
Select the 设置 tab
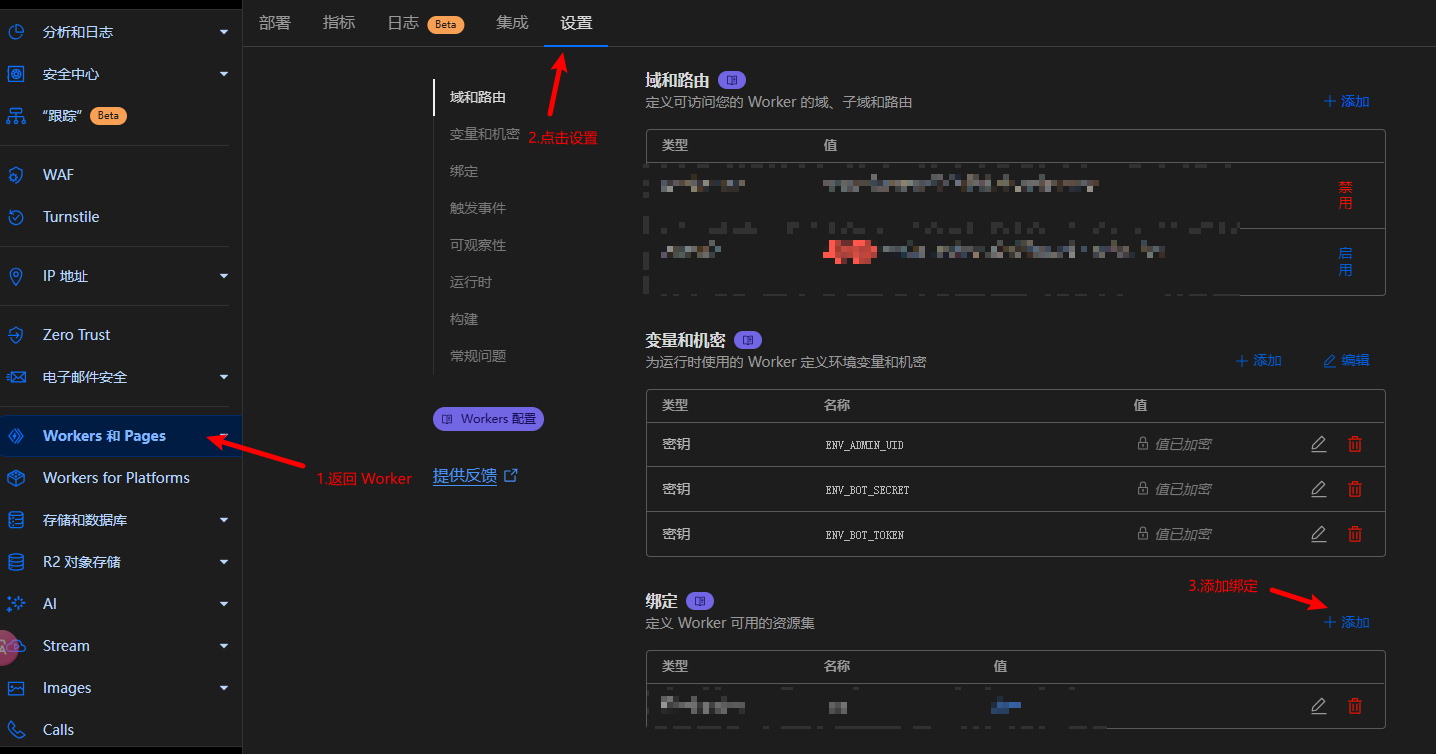point(576,23)
